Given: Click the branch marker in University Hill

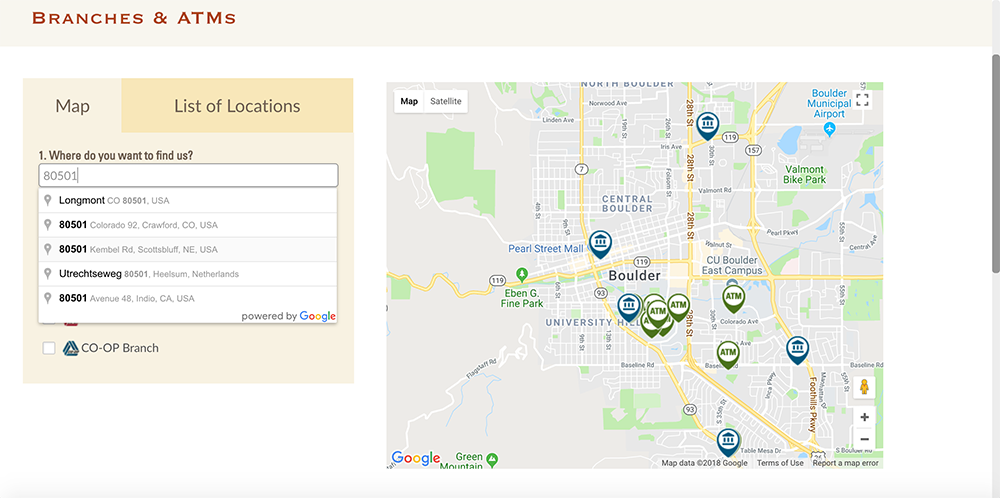Looking at the screenshot, I should 629,307.
